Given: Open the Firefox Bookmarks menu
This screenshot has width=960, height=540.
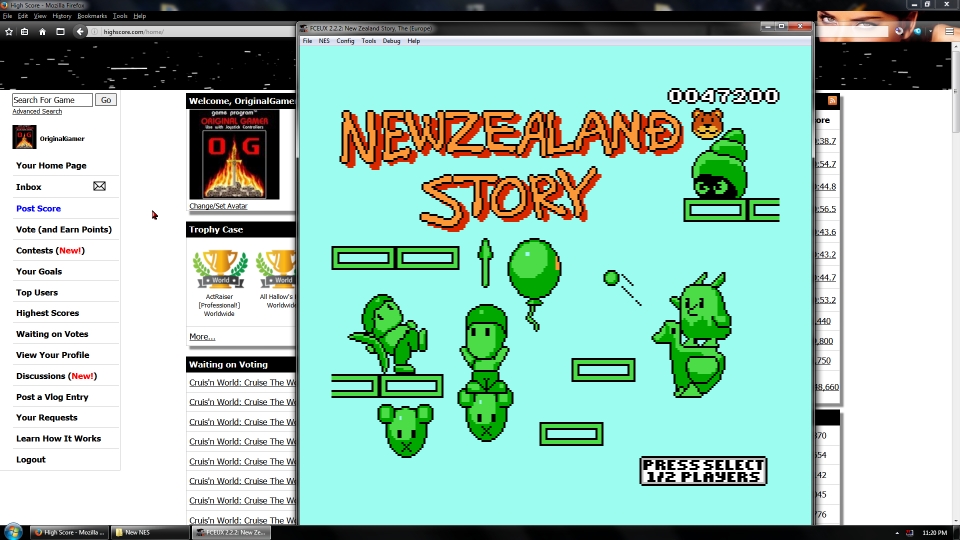Looking at the screenshot, I should (92, 16).
